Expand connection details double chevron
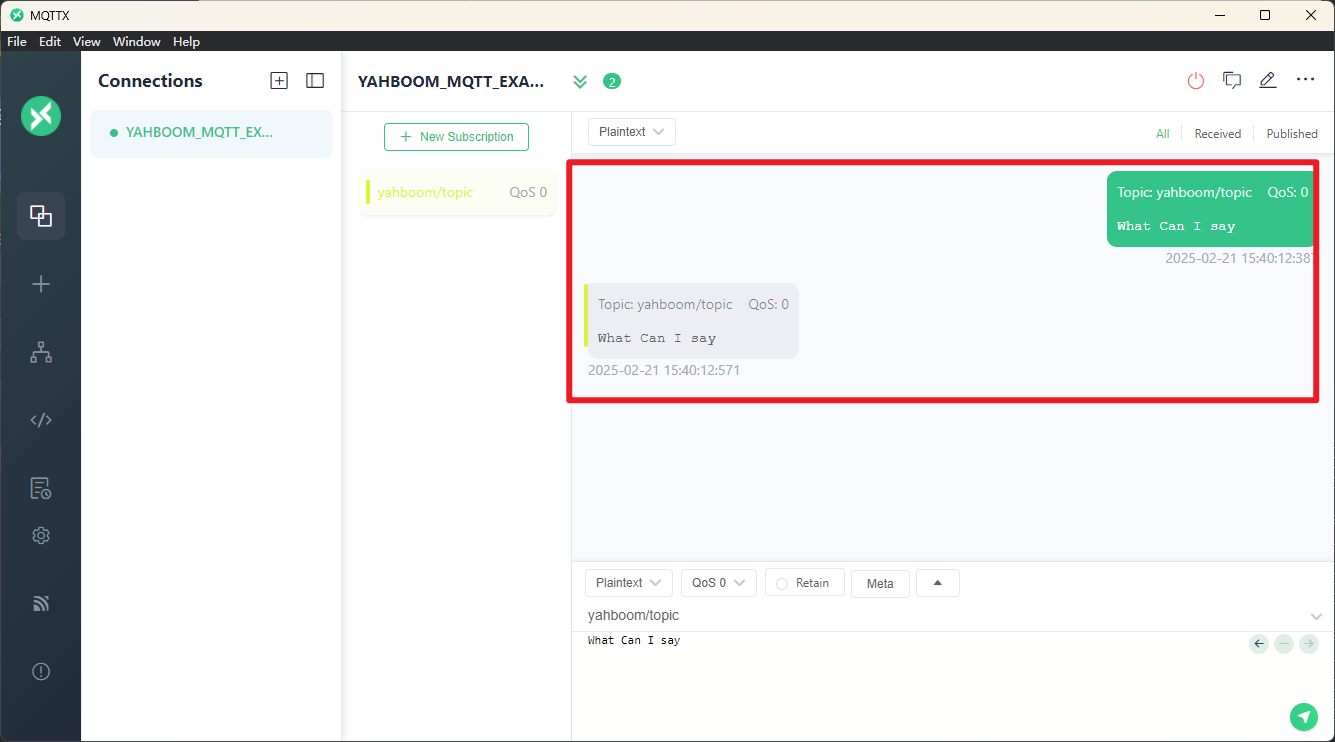Image resolution: width=1335 pixels, height=742 pixels. [x=580, y=82]
